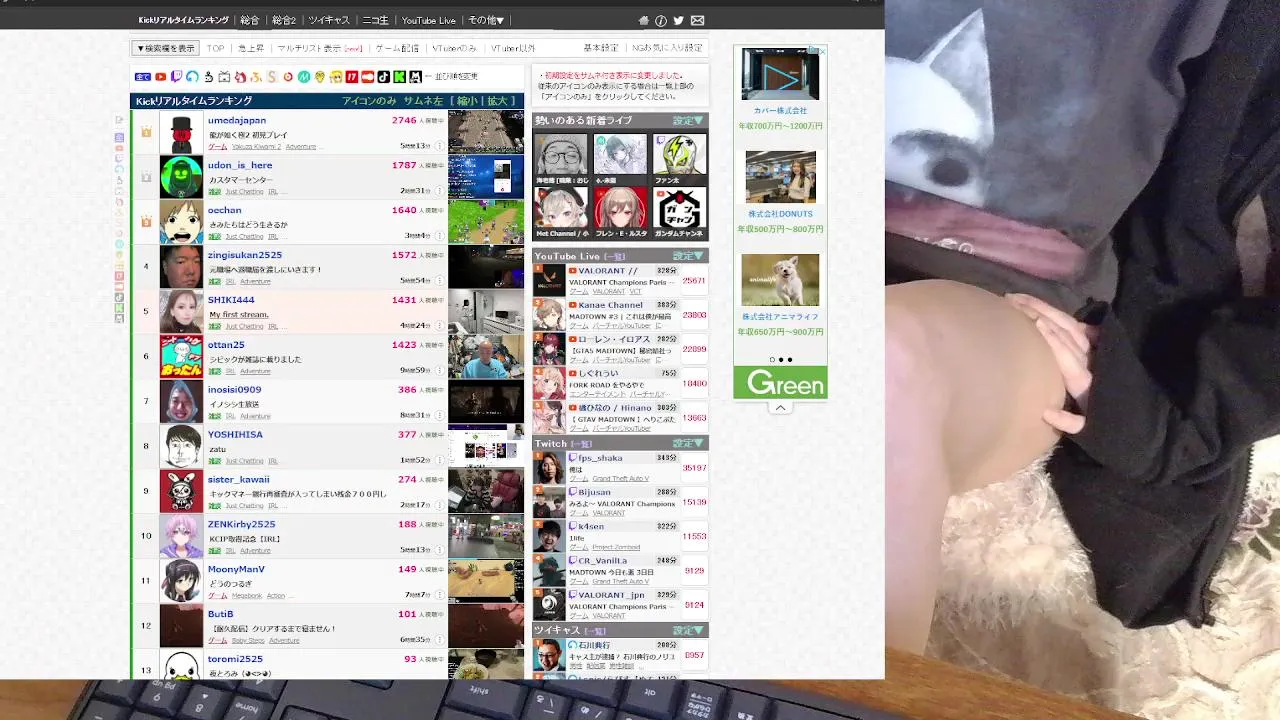Screen dimensions: 1280x720
Task: Switch to 急上昇 trending tab
Action: (250, 48)
